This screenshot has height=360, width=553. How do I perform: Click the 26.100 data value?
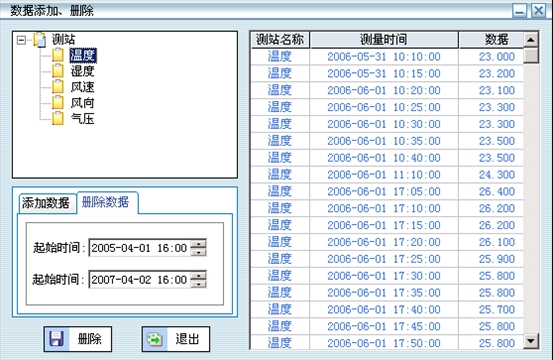click(x=497, y=242)
